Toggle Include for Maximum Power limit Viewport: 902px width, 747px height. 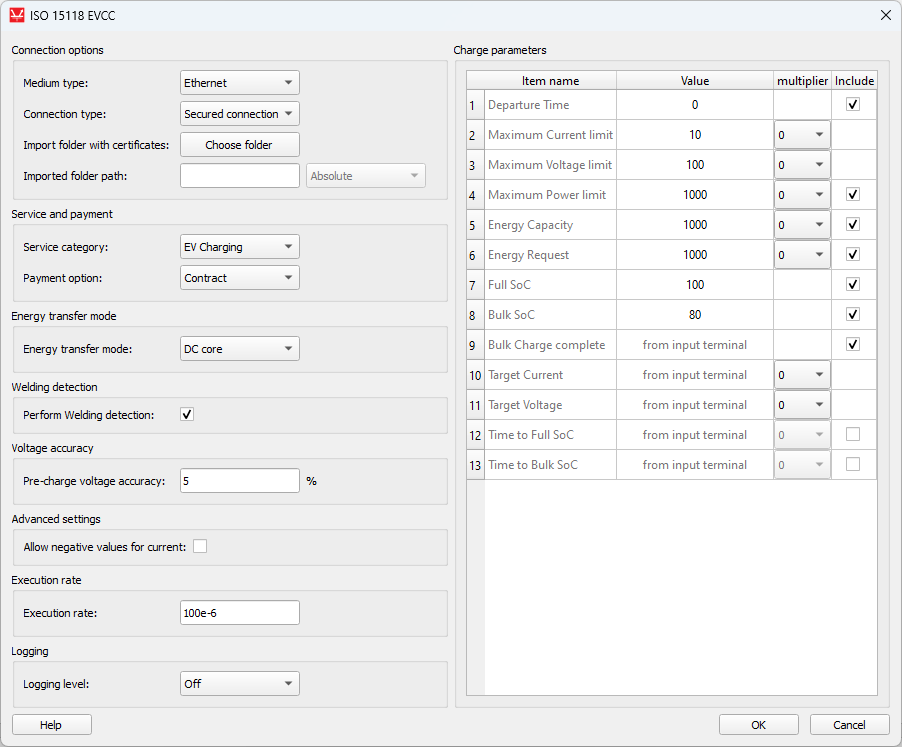tap(853, 194)
